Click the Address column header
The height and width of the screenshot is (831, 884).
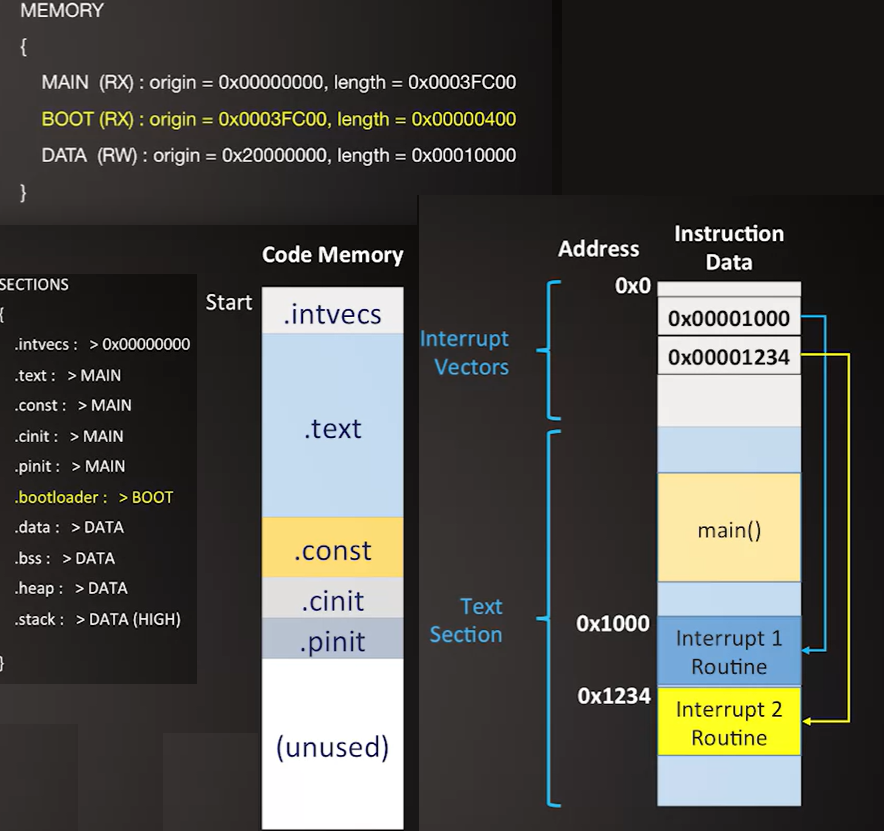[x=599, y=249]
